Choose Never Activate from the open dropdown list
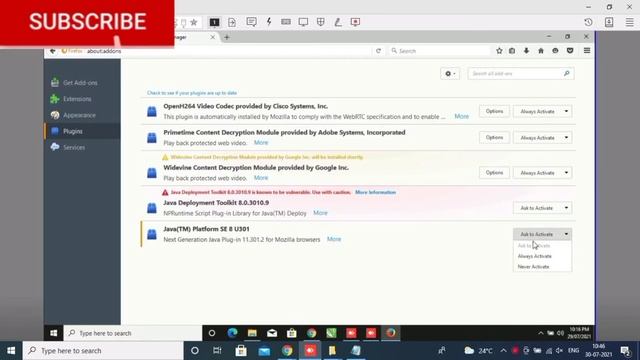The image size is (640, 360). tap(533, 267)
